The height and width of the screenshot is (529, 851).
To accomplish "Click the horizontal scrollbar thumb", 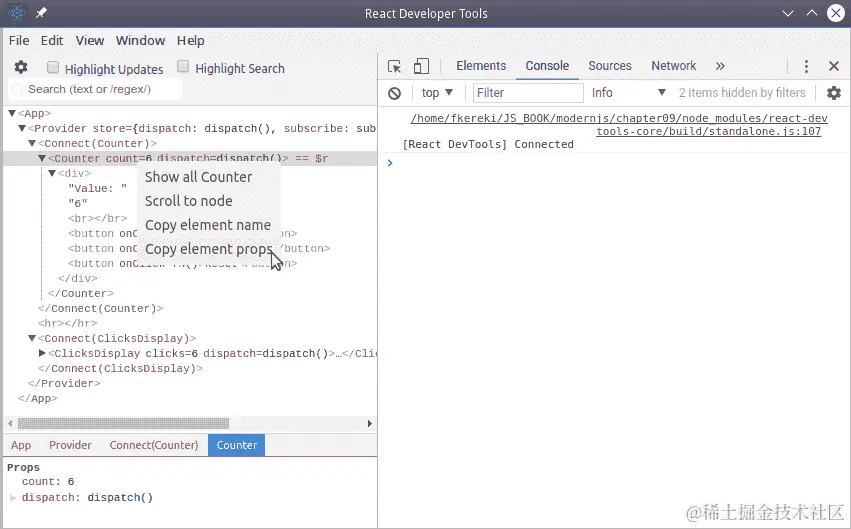I will click(123, 423).
